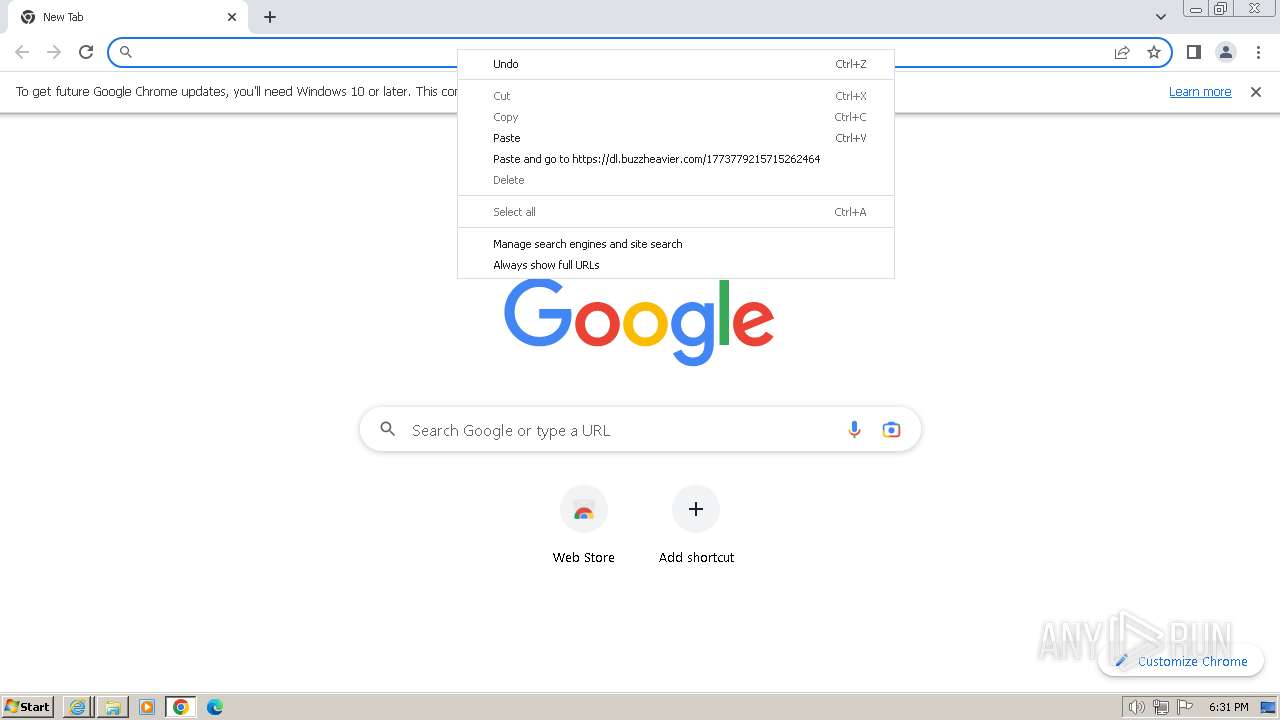This screenshot has height=720, width=1280.
Task: Choose Paste from the context menu
Action: (x=676, y=138)
